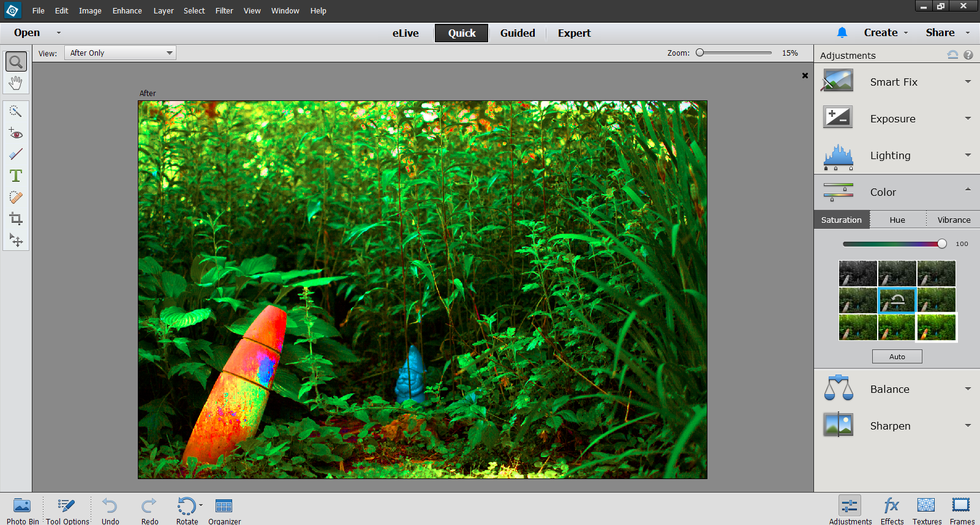The width and height of the screenshot is (980, 525).
Task: Show the Textures panel
Action: (x=927, y=508)
